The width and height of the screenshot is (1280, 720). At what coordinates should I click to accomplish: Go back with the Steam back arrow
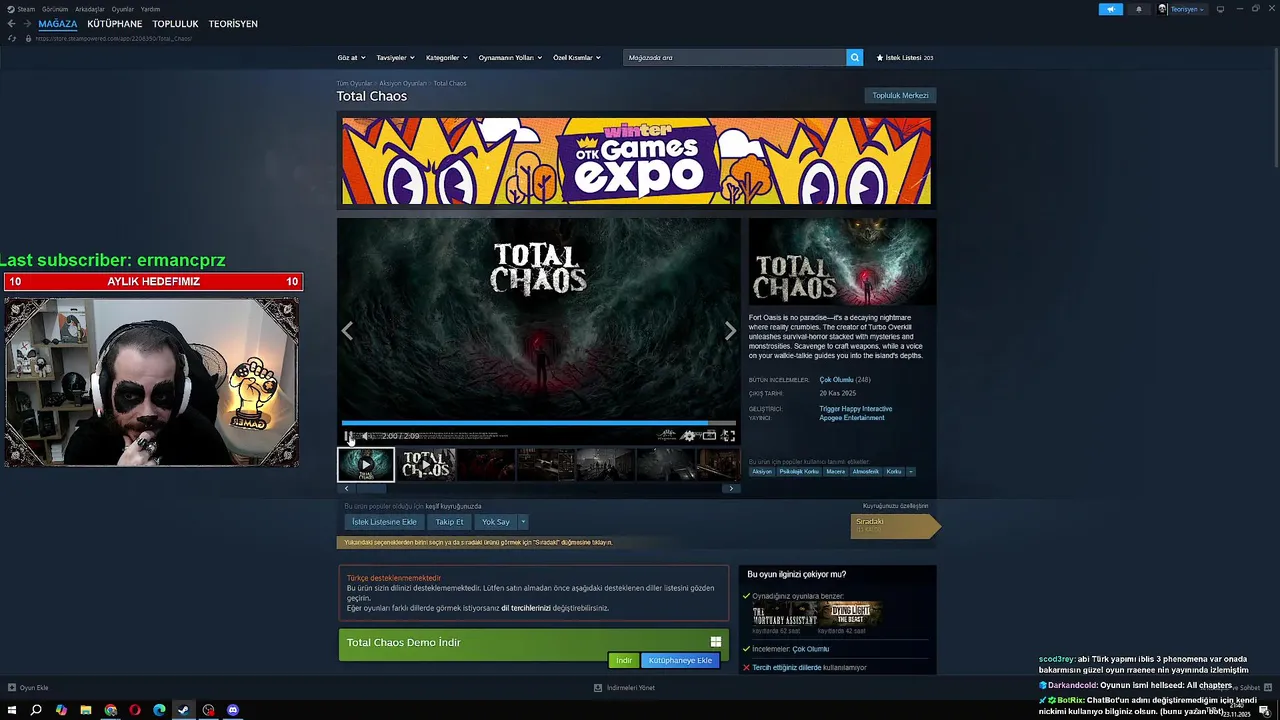12,24
